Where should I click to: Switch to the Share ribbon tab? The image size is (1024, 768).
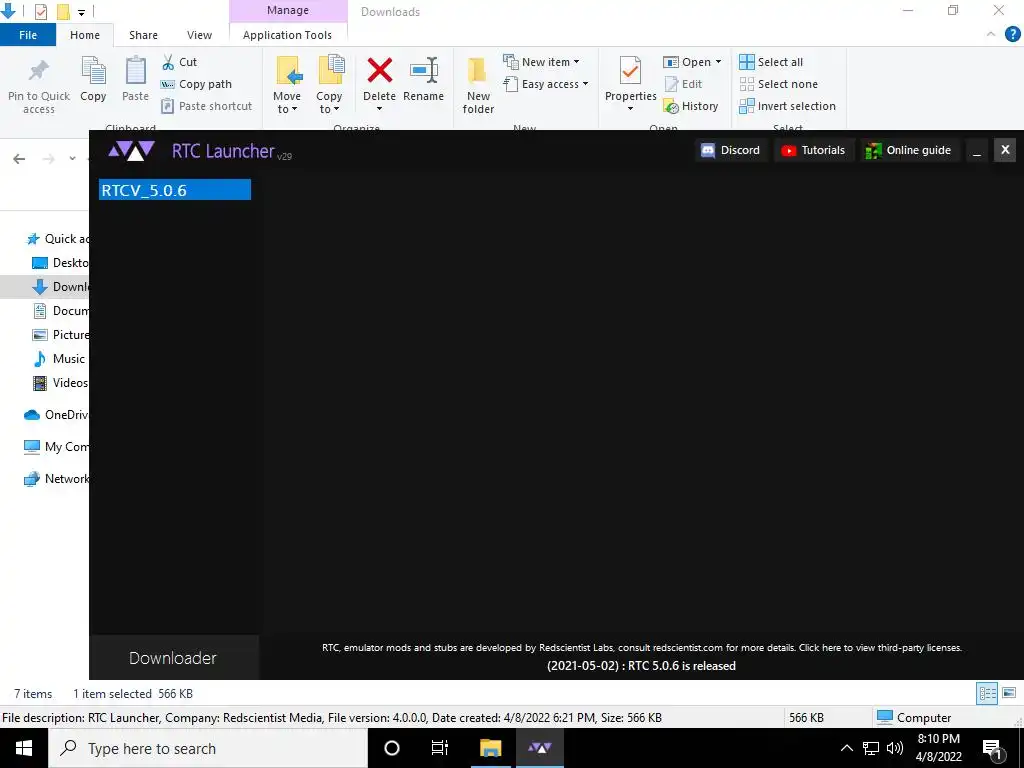[143, 35]
